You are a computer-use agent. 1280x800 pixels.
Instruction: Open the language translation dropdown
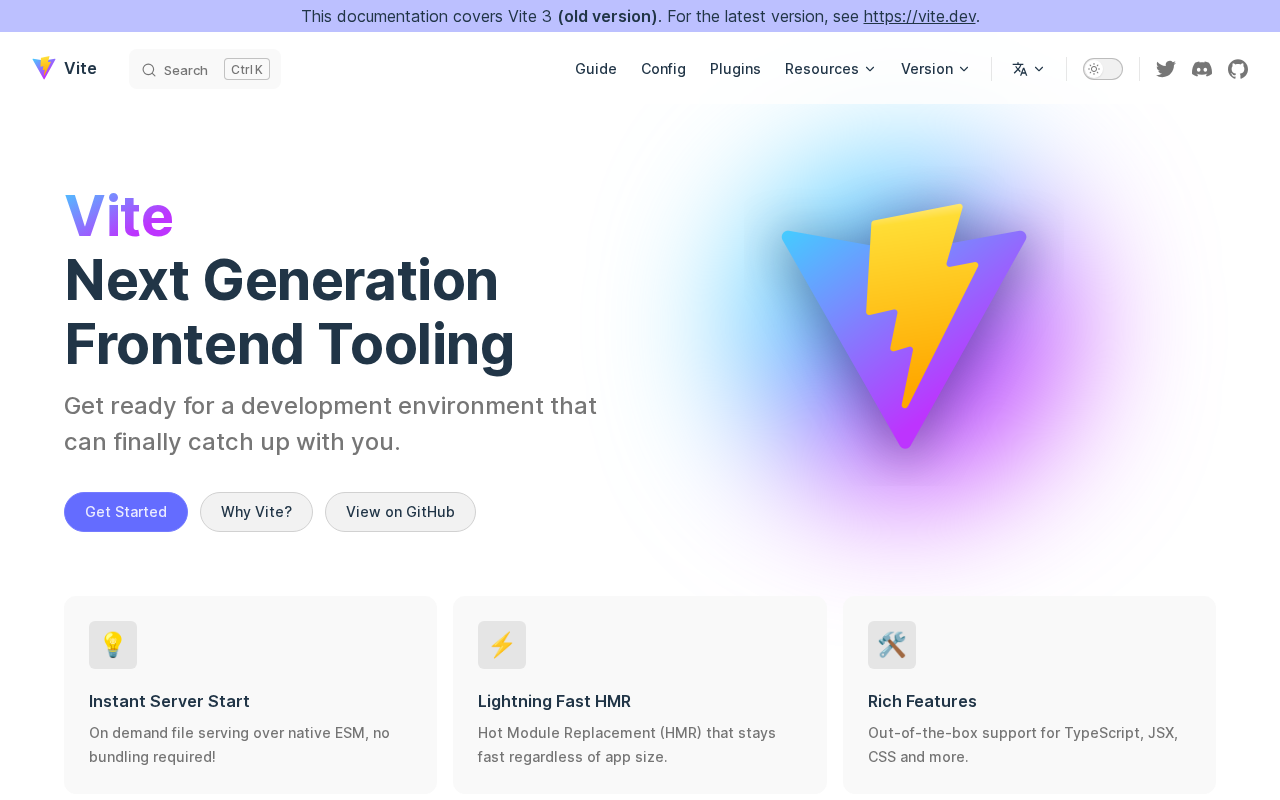(x=1029, y=69)
